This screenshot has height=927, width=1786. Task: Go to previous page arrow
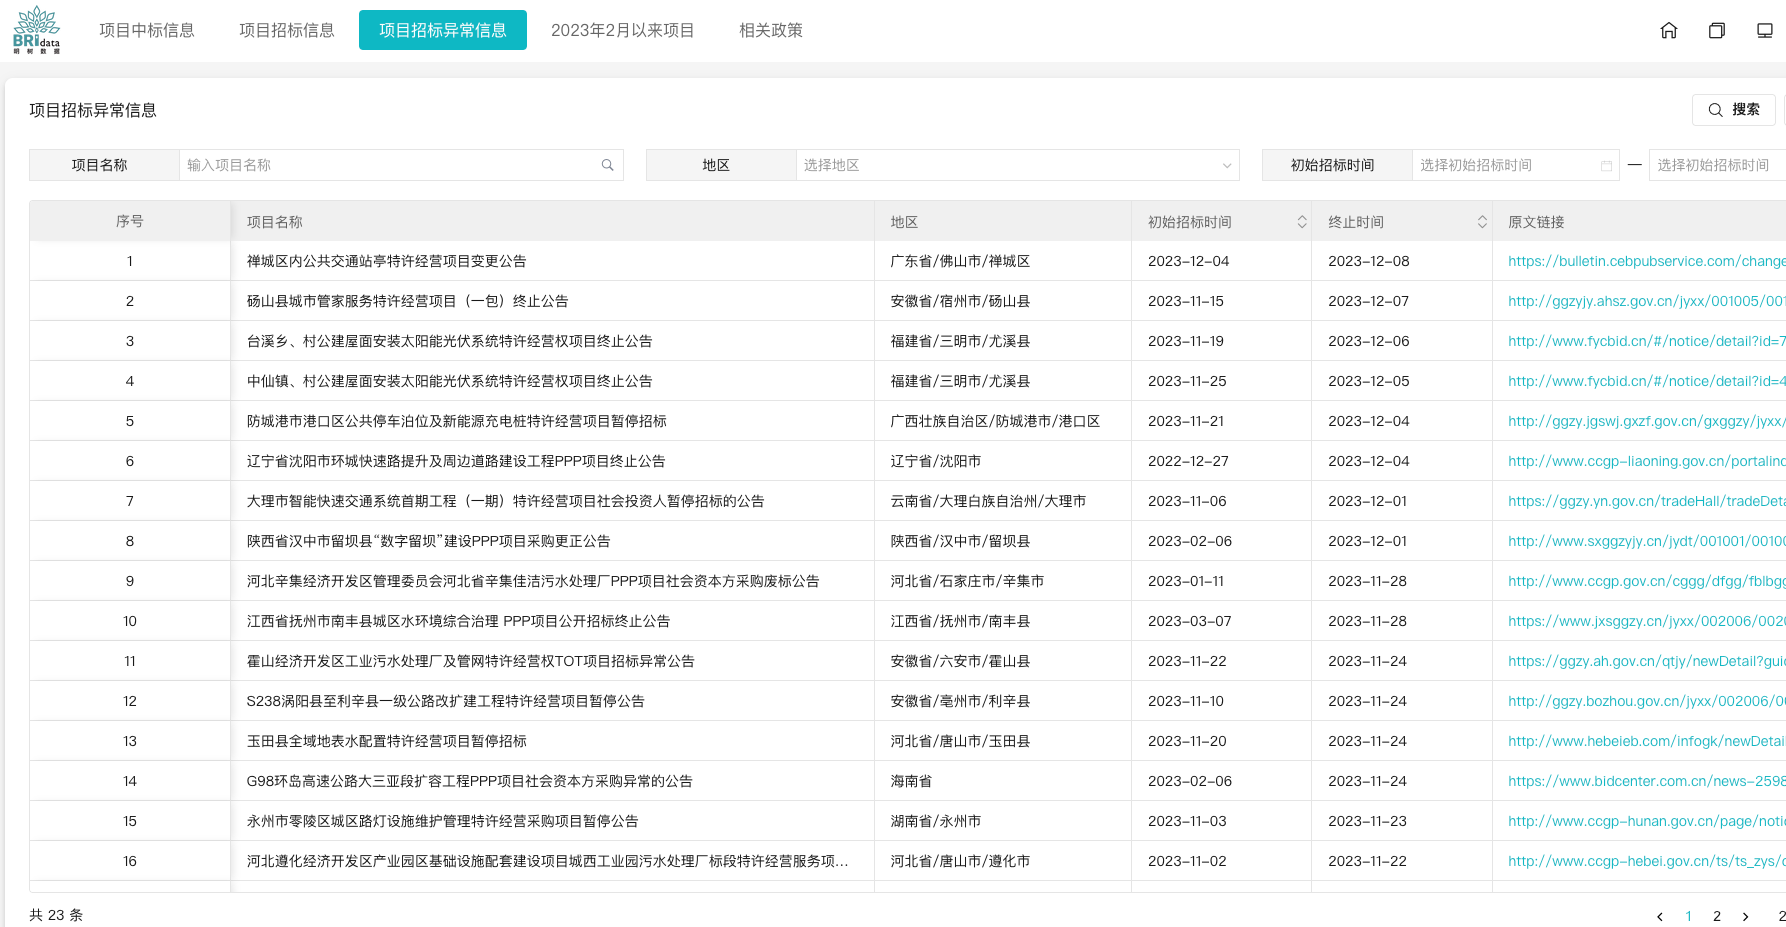pyautogui.click(x=1660, y=916)
